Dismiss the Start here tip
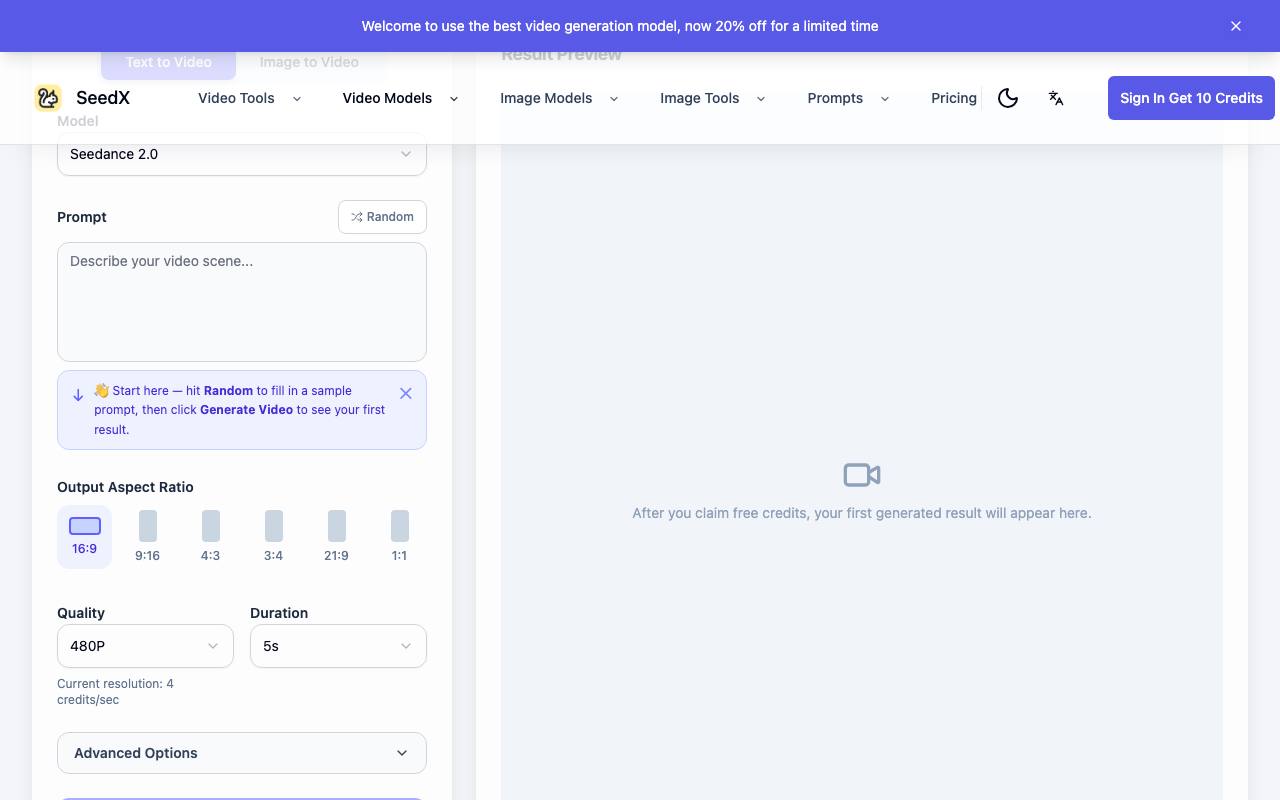This screenshot has width=1280, height=800. click(406, 394)
